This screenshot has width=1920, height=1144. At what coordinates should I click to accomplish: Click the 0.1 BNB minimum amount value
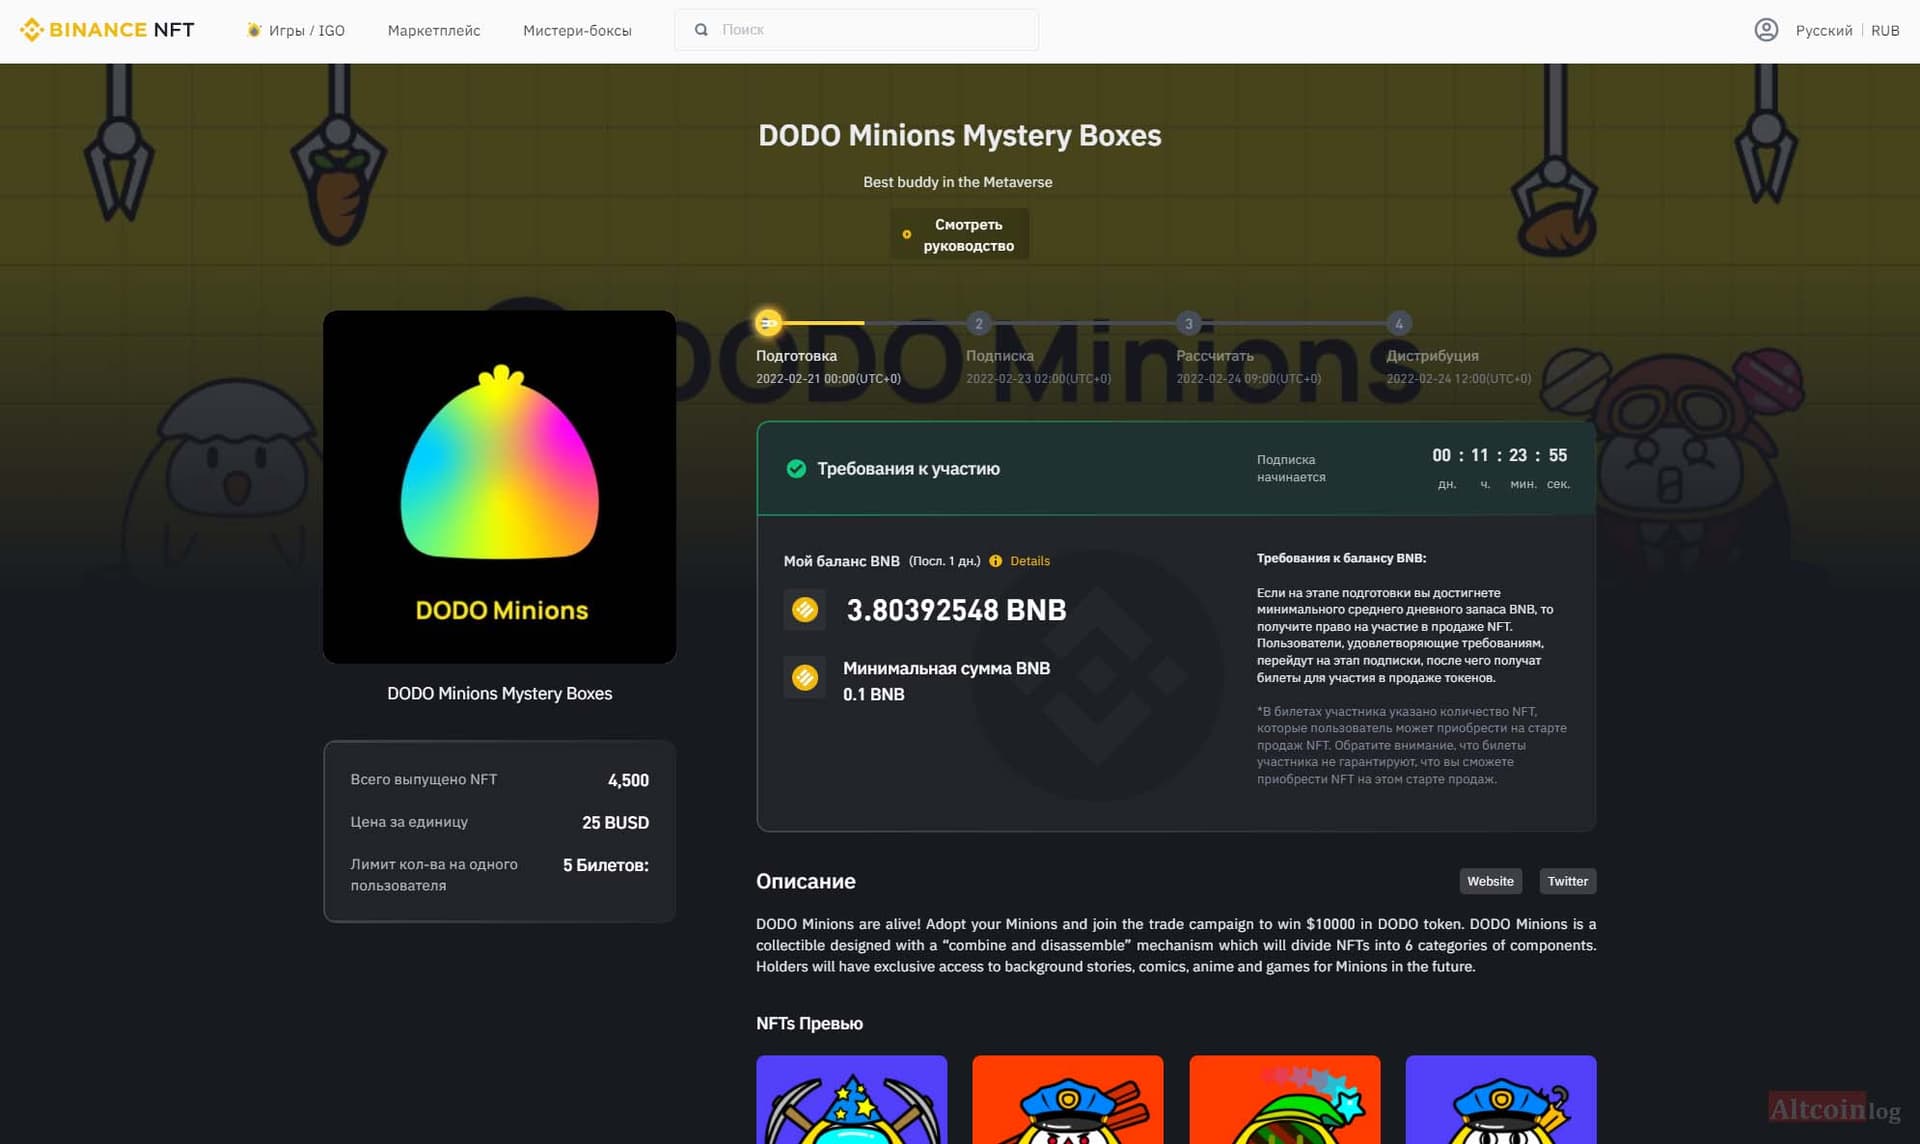pyautogui.click(x=873, y=694)
